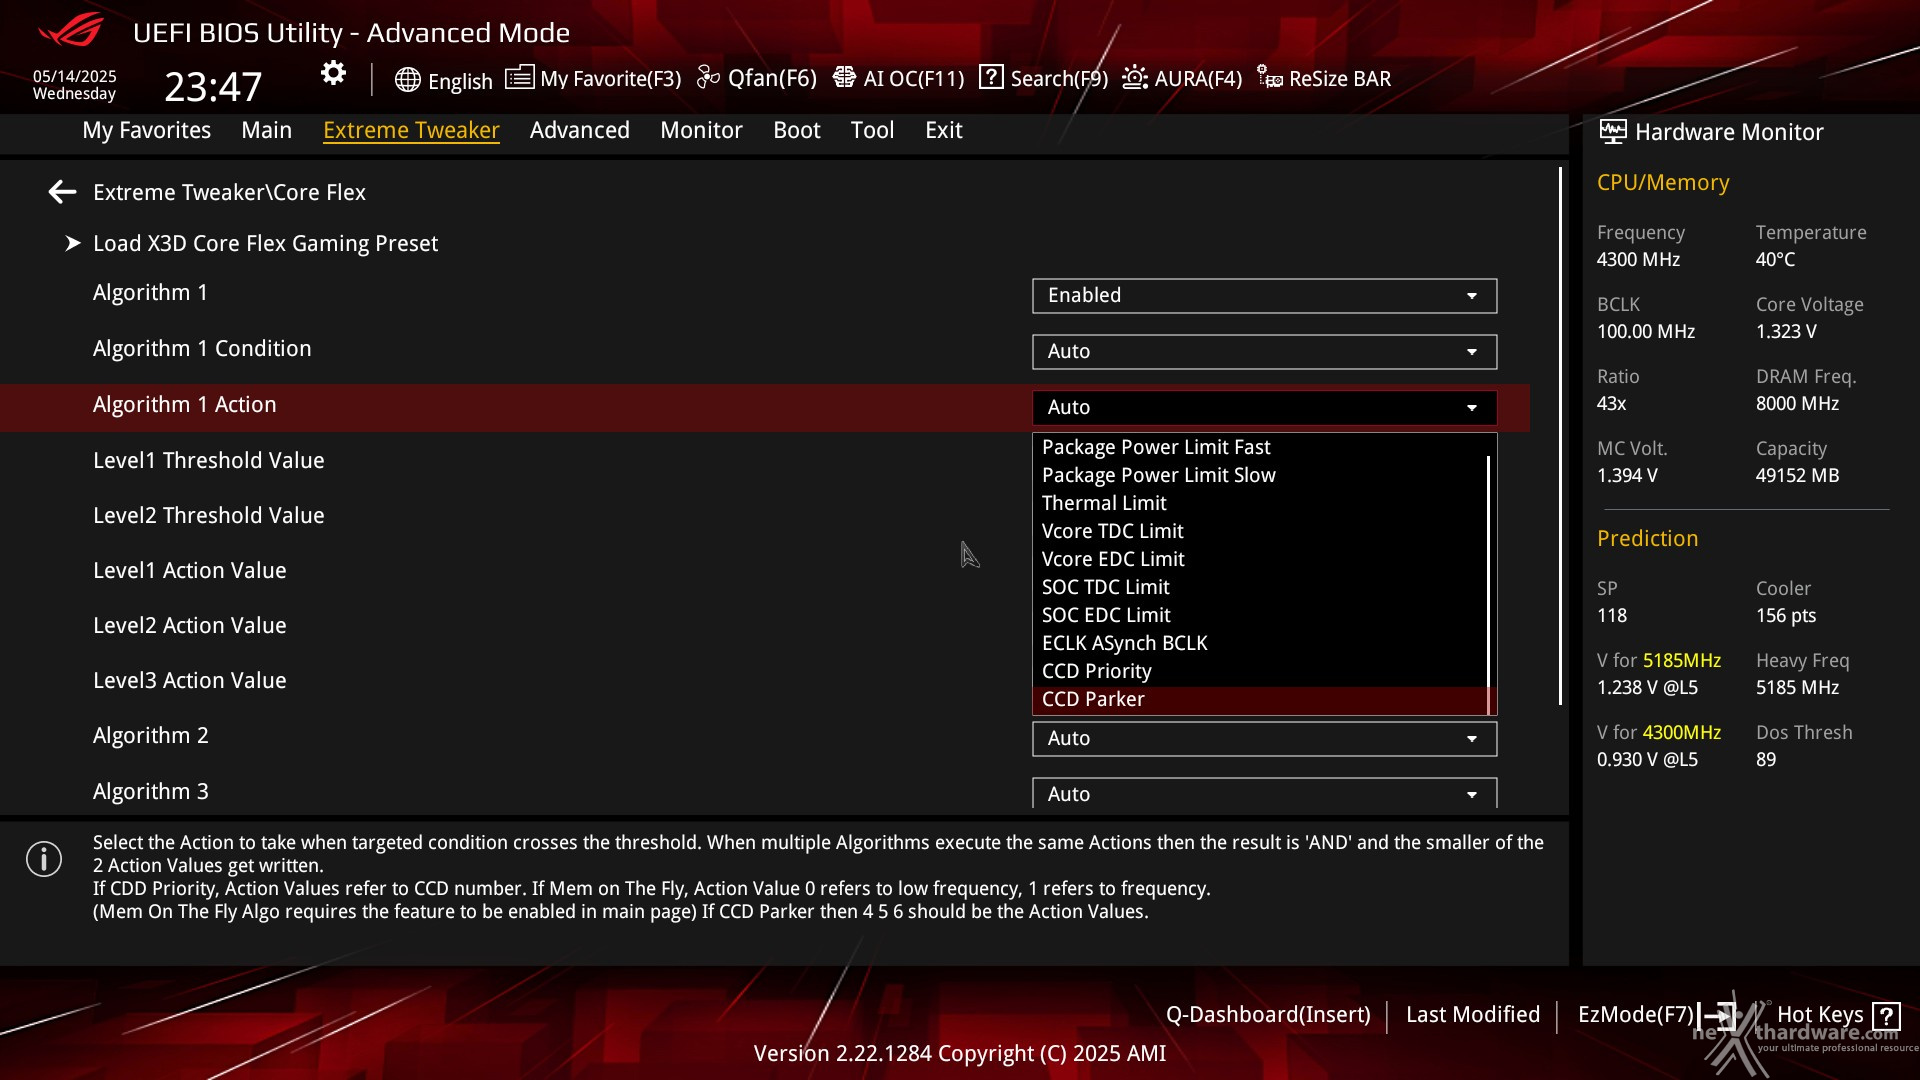Open the Tool tab
1920x1080 pixels.
pyautogui.click(x=872, y=130)
